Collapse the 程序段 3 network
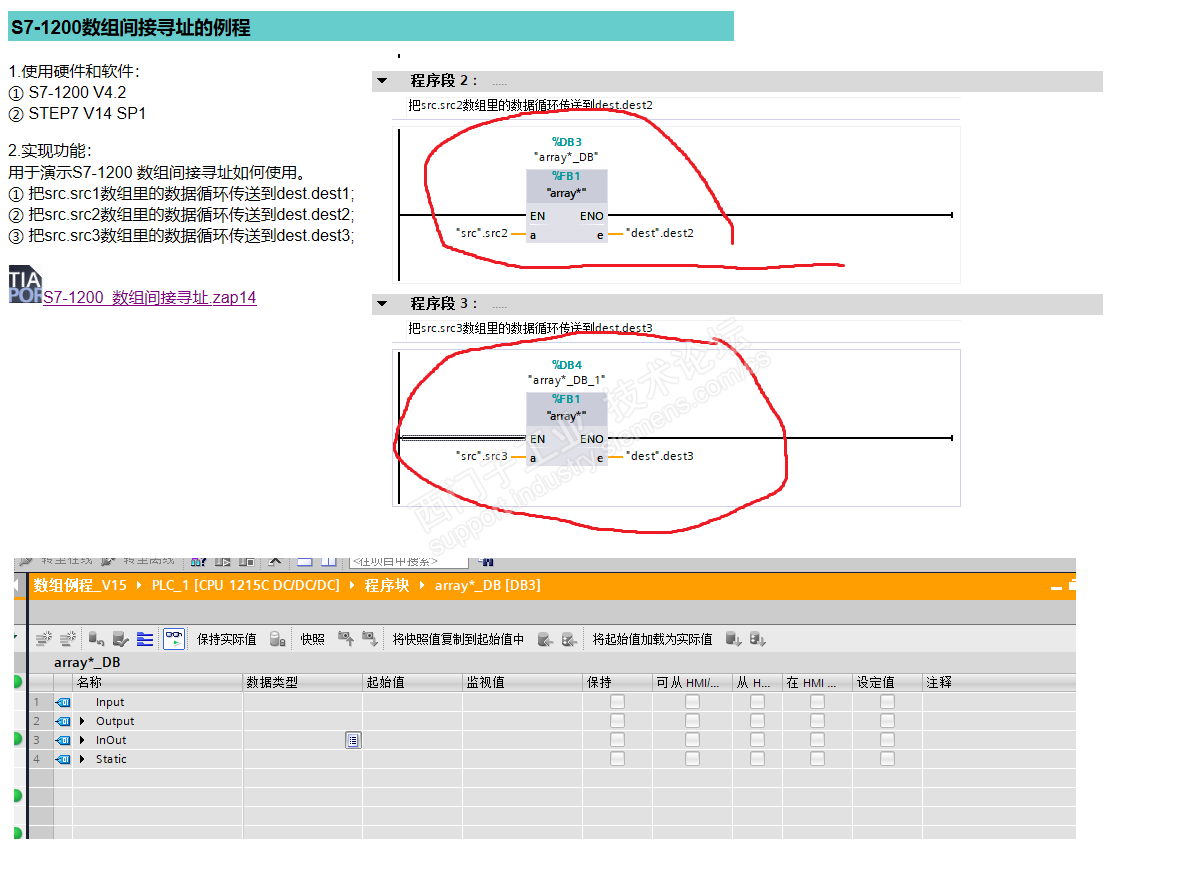This screenshot has width=1178, height=873. (x=382, y=304)
